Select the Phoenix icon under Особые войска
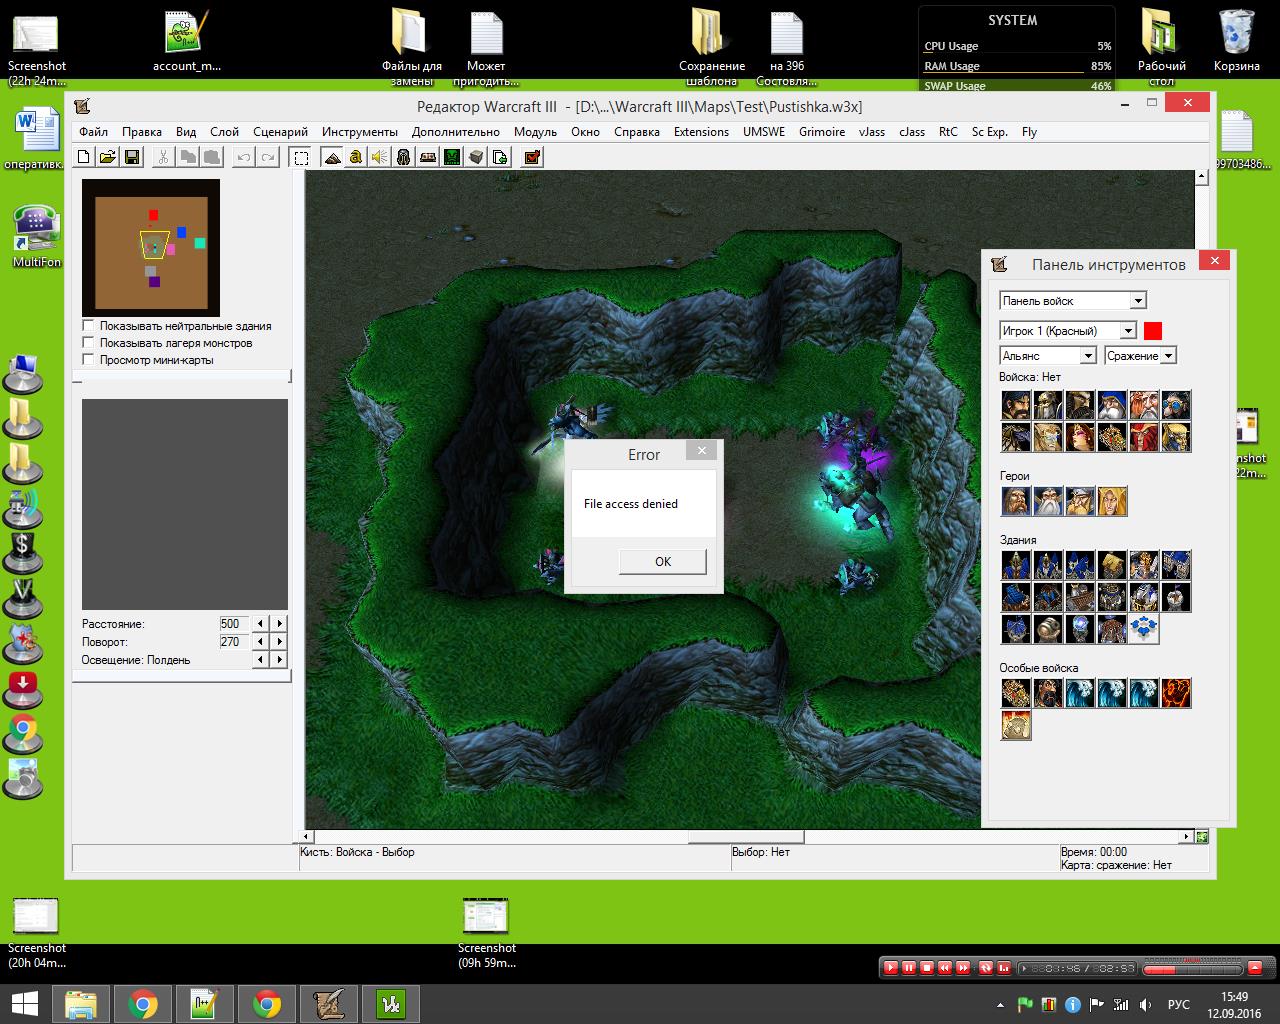1280x1024 pixels. (1176, 693)
